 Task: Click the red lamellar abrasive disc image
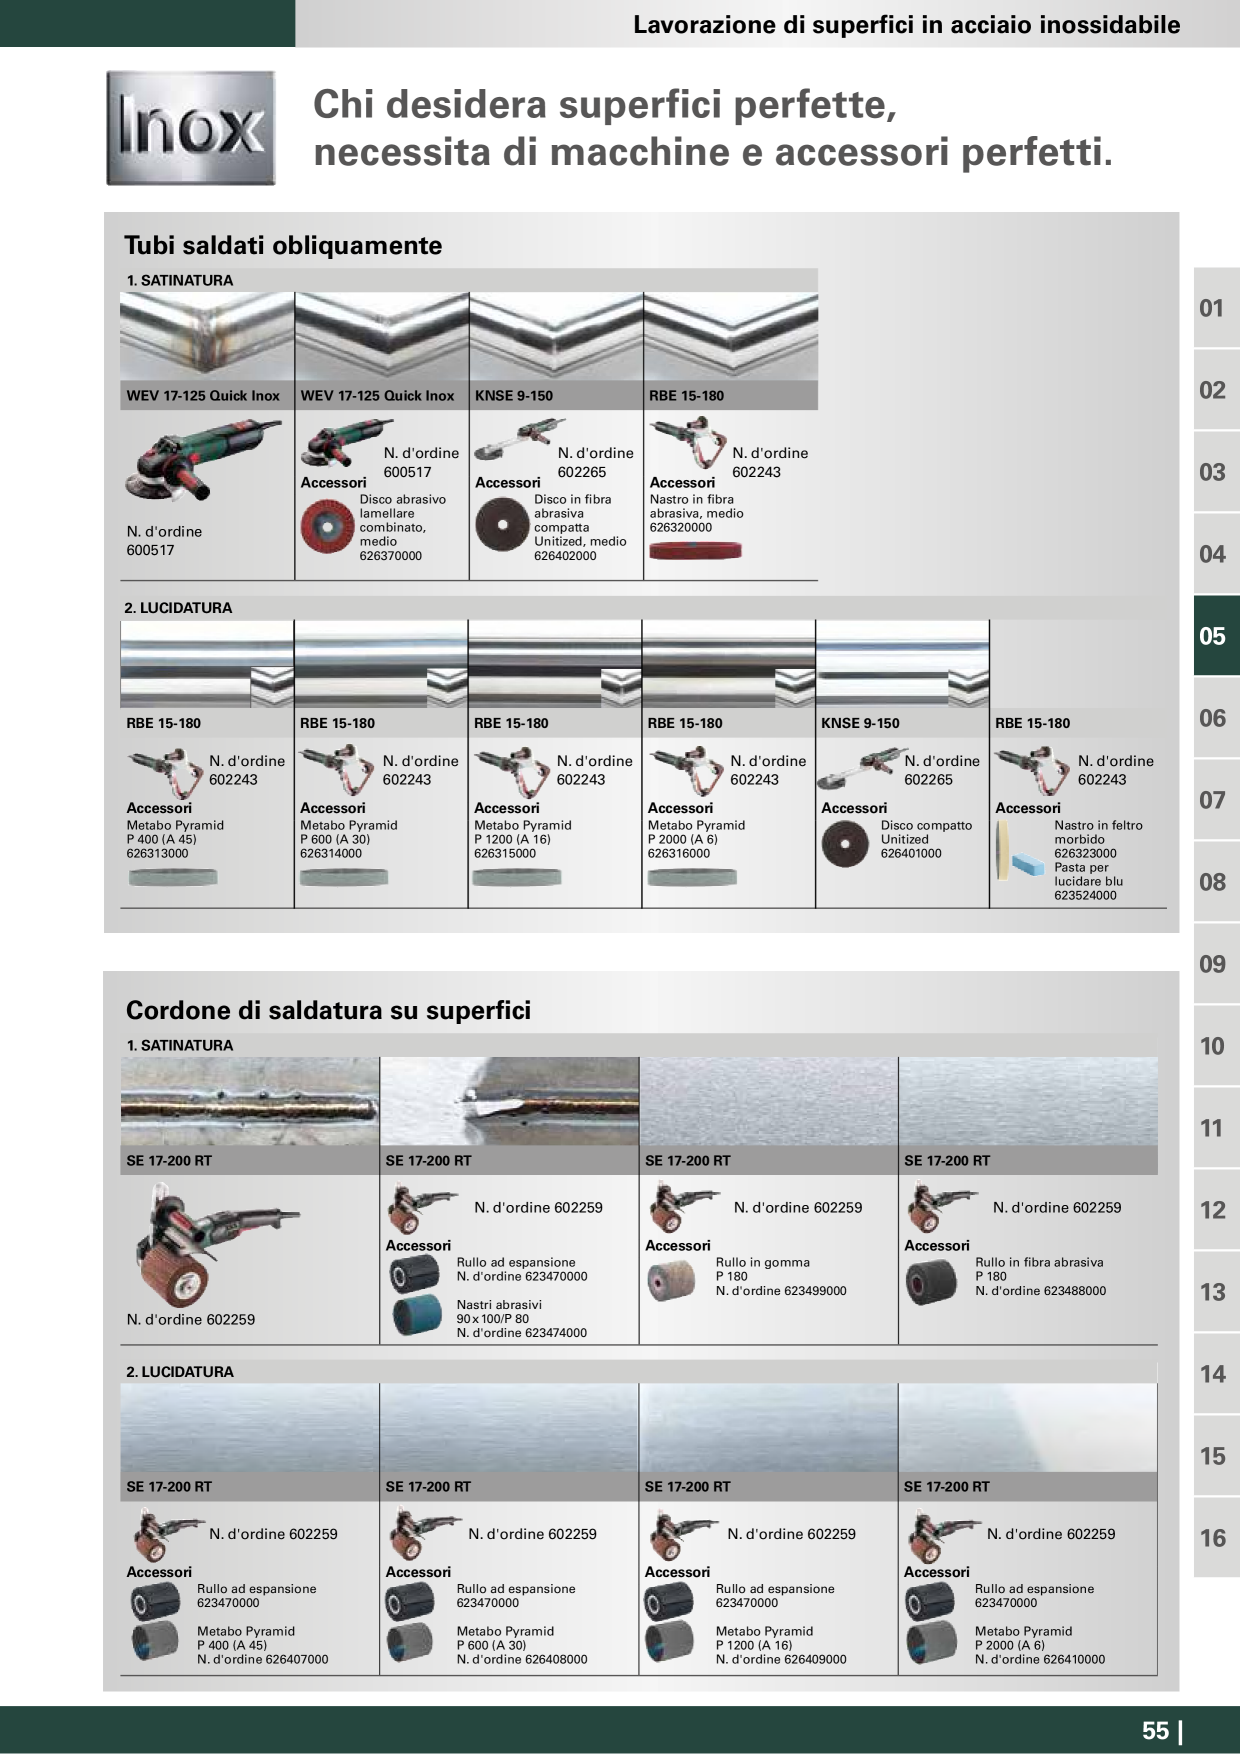[x=328, y=527]
